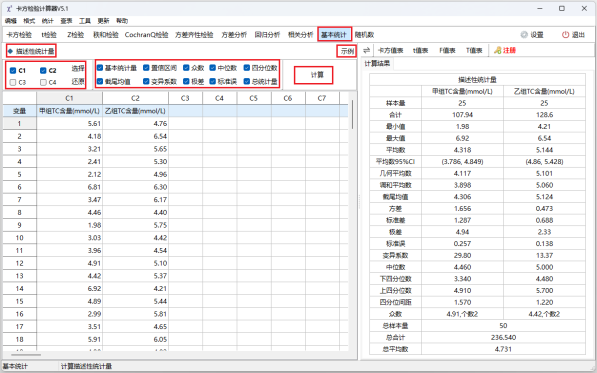Viewport: 597px width, 373px height.
Task: Switch to the CochranQ检验 tab
Action: [146, 35]
